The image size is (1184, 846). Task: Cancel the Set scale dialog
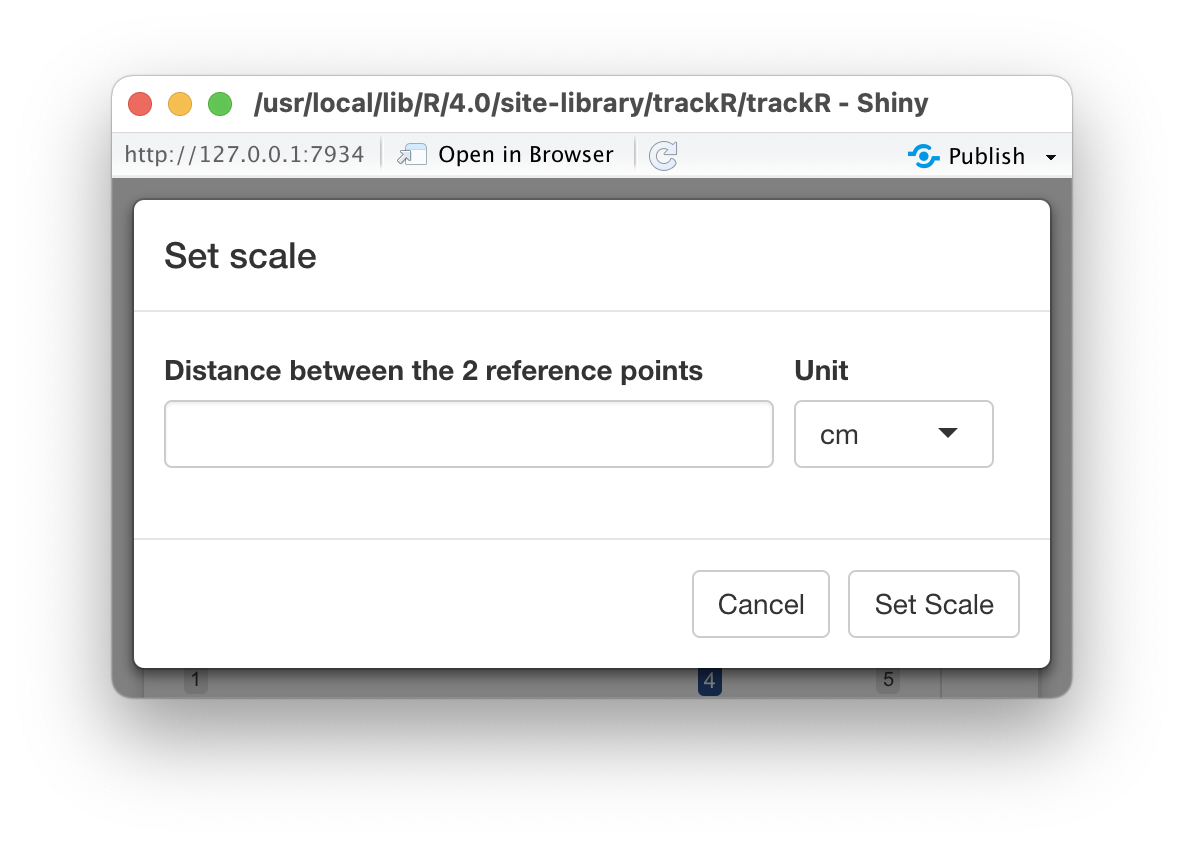(760, 604)
